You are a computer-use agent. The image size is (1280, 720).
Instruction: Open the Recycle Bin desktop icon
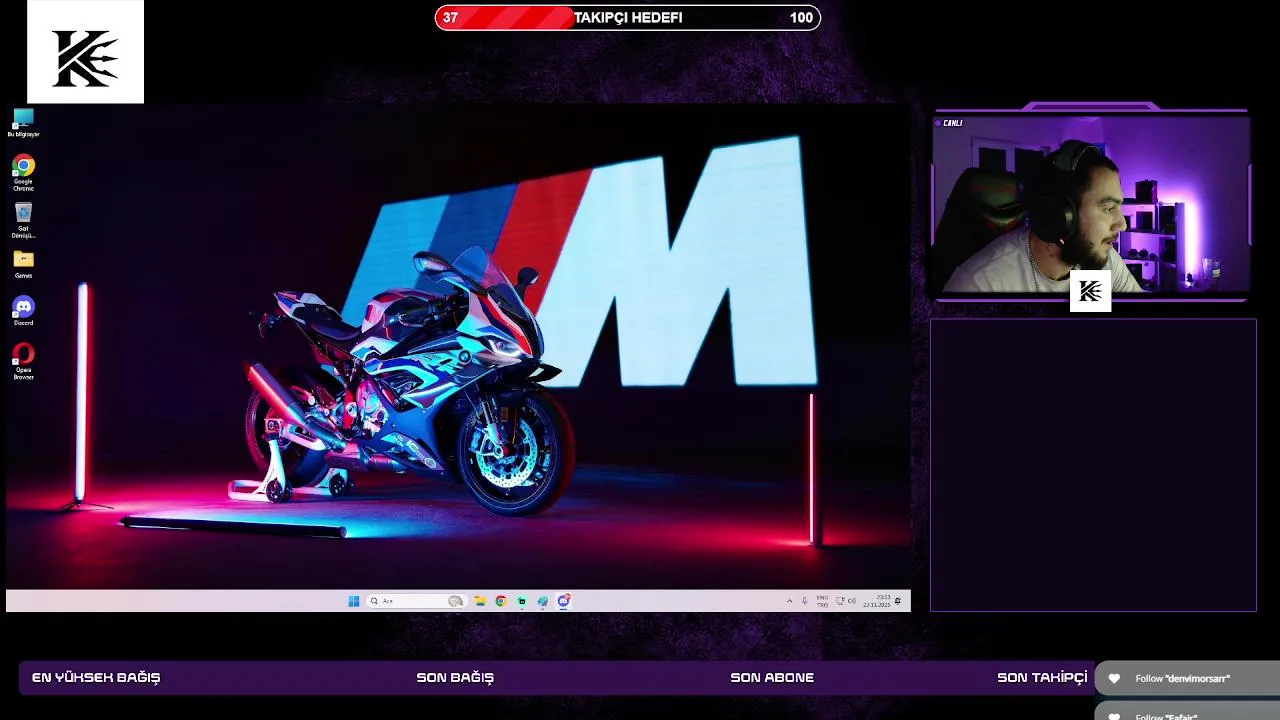pyautogui.click(x=23, y=220)
